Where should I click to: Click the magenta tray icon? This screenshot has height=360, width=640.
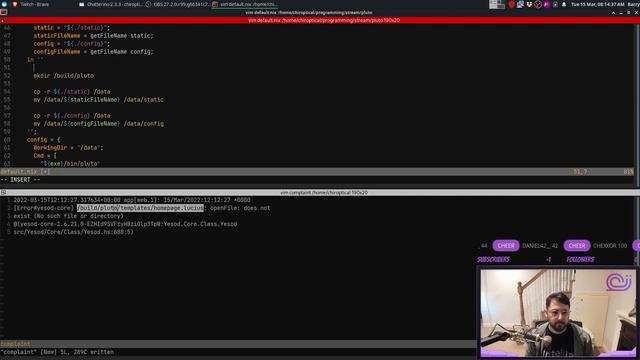547,4
